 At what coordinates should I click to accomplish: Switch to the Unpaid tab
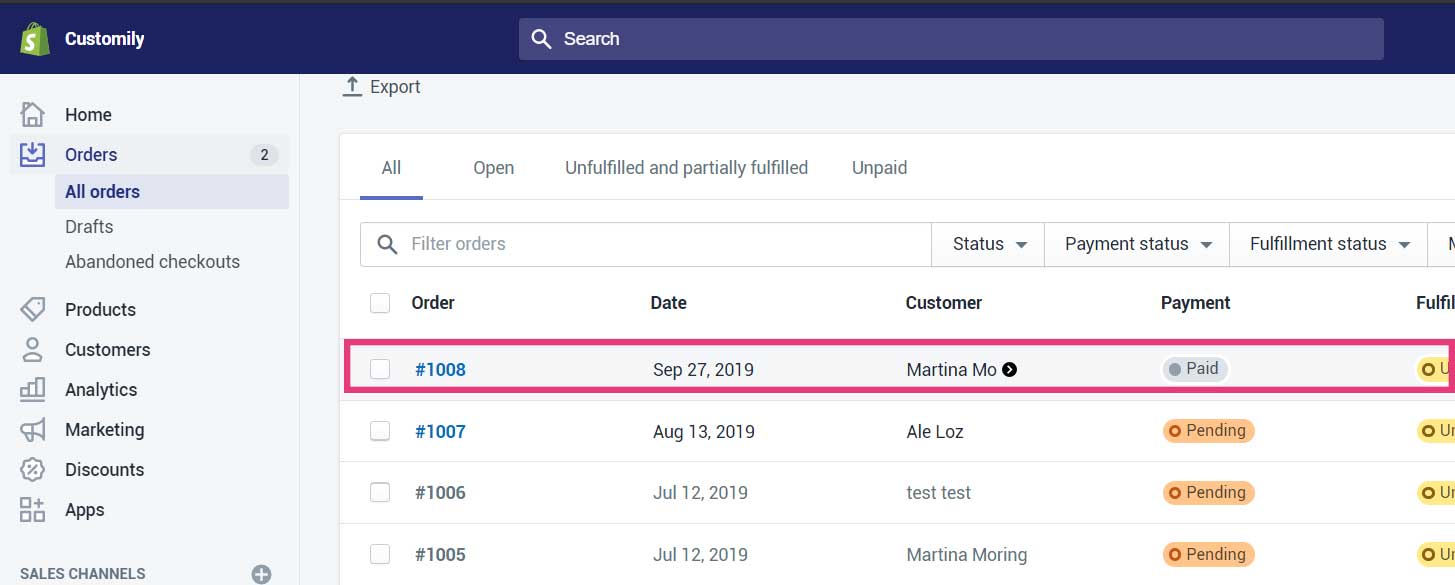coord(879,168)
